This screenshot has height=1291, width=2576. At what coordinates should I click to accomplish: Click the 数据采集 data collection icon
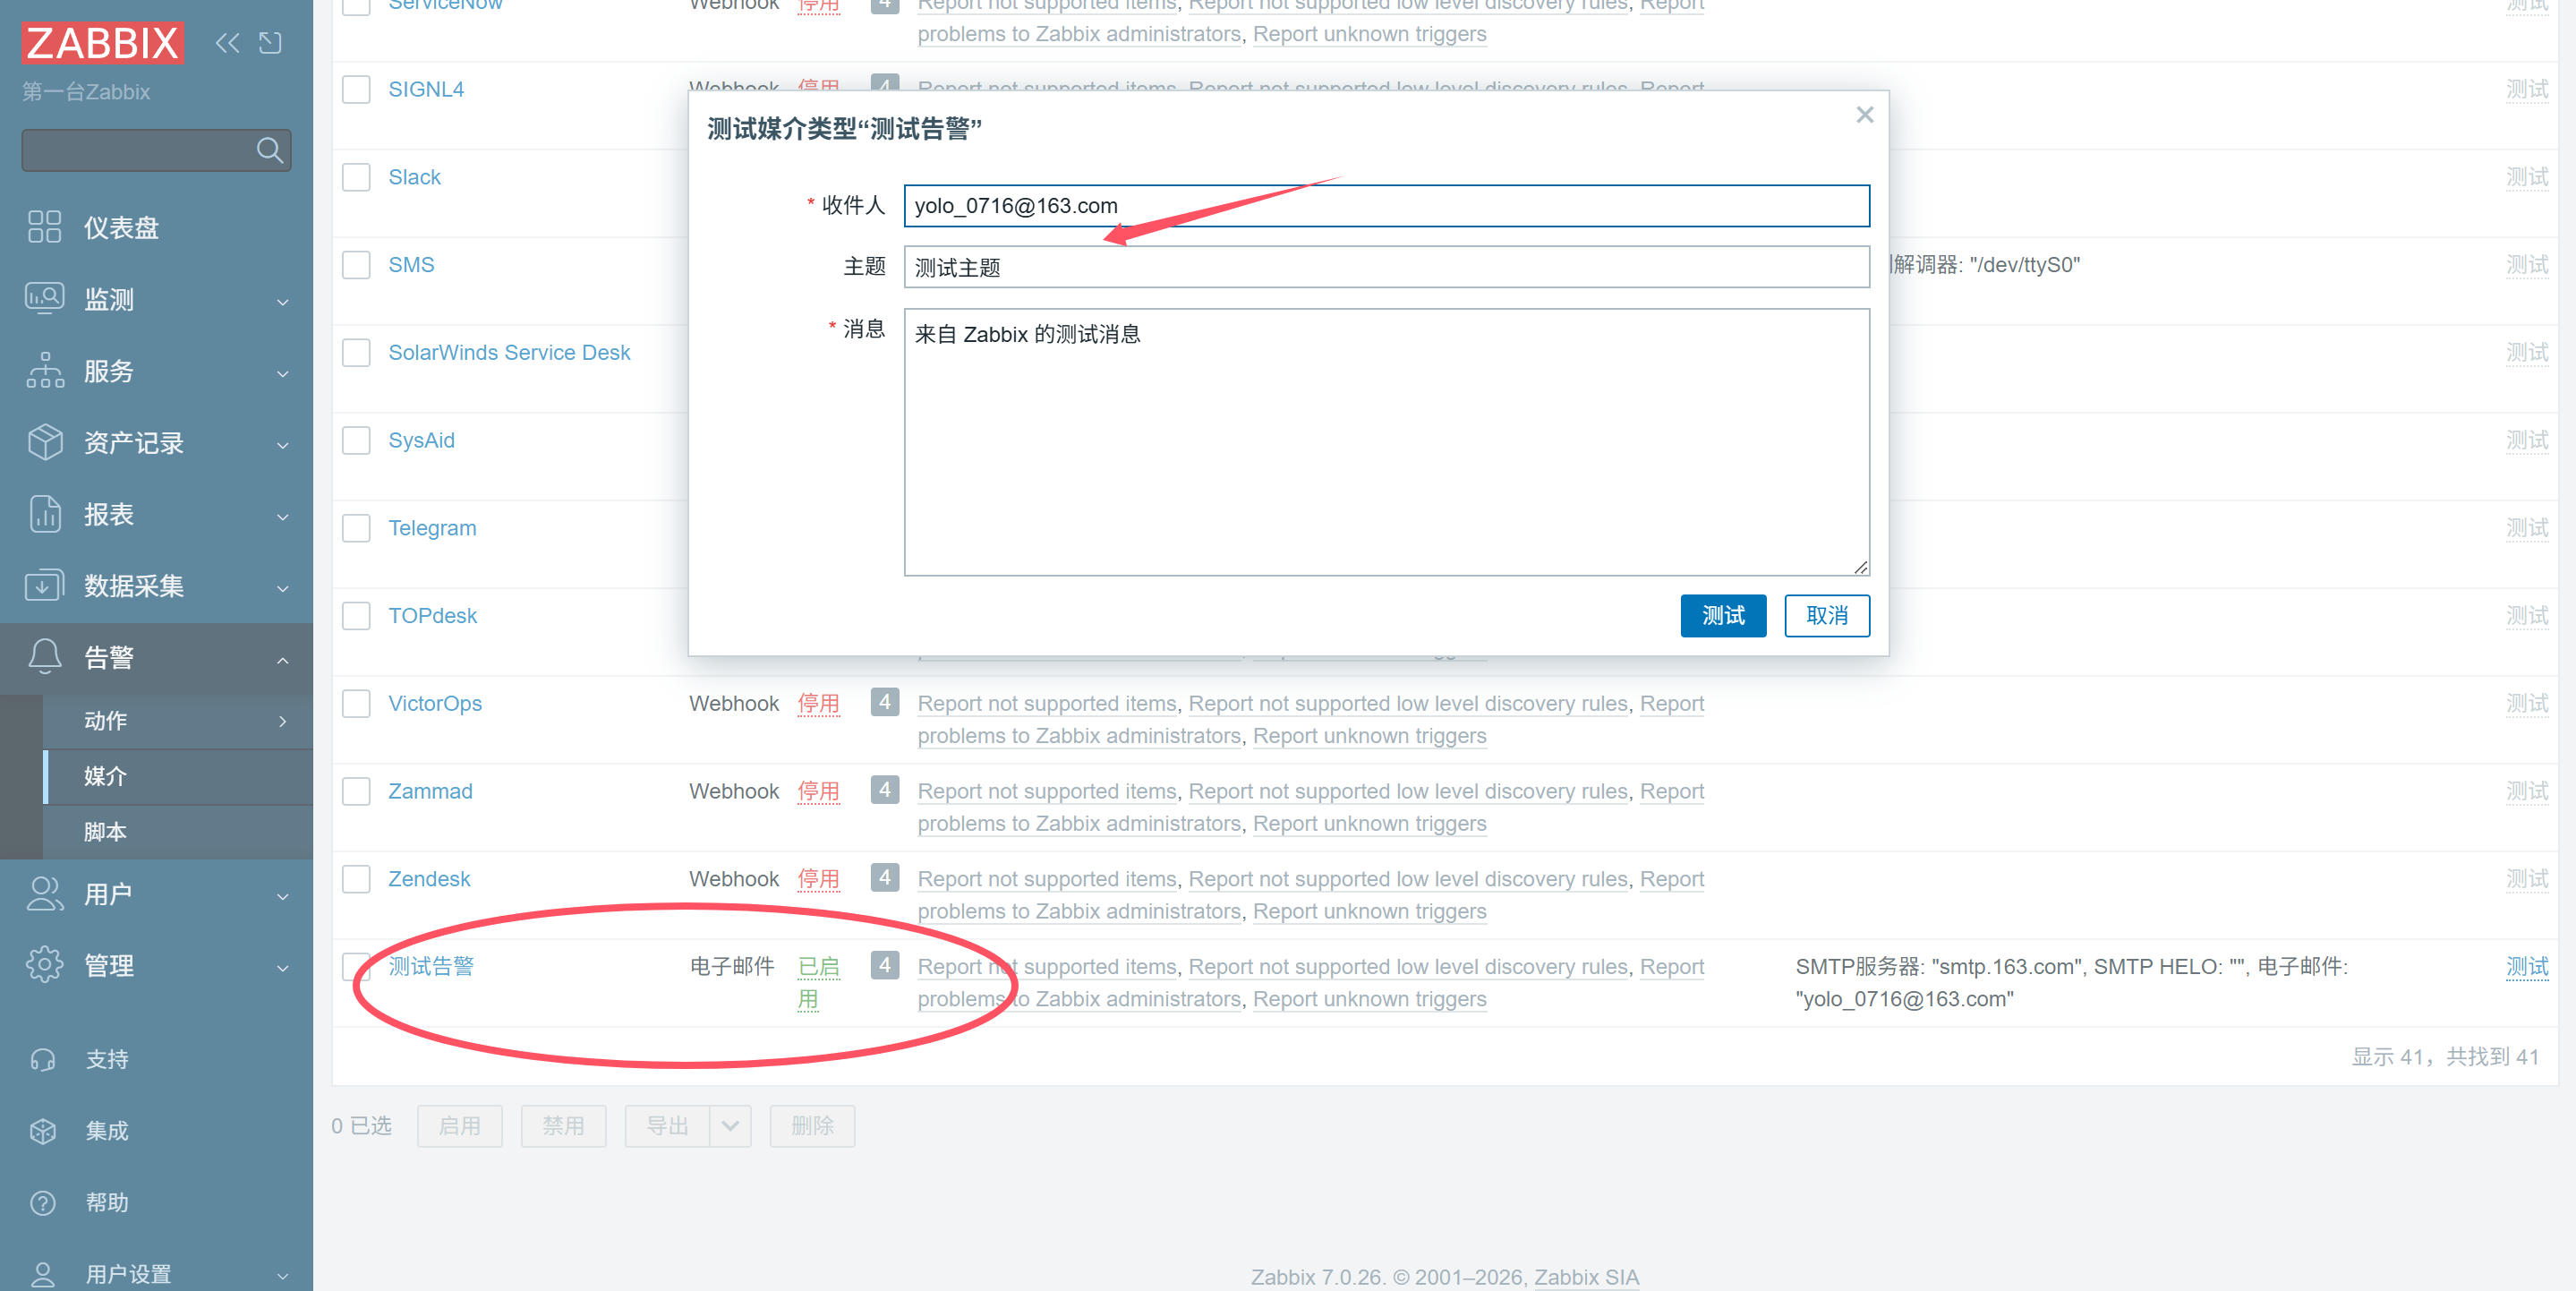click(x=44, y=585)
